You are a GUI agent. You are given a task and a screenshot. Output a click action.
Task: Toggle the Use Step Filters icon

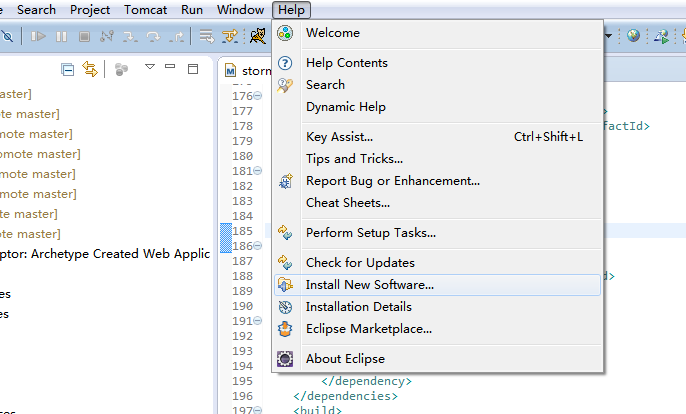230,36
